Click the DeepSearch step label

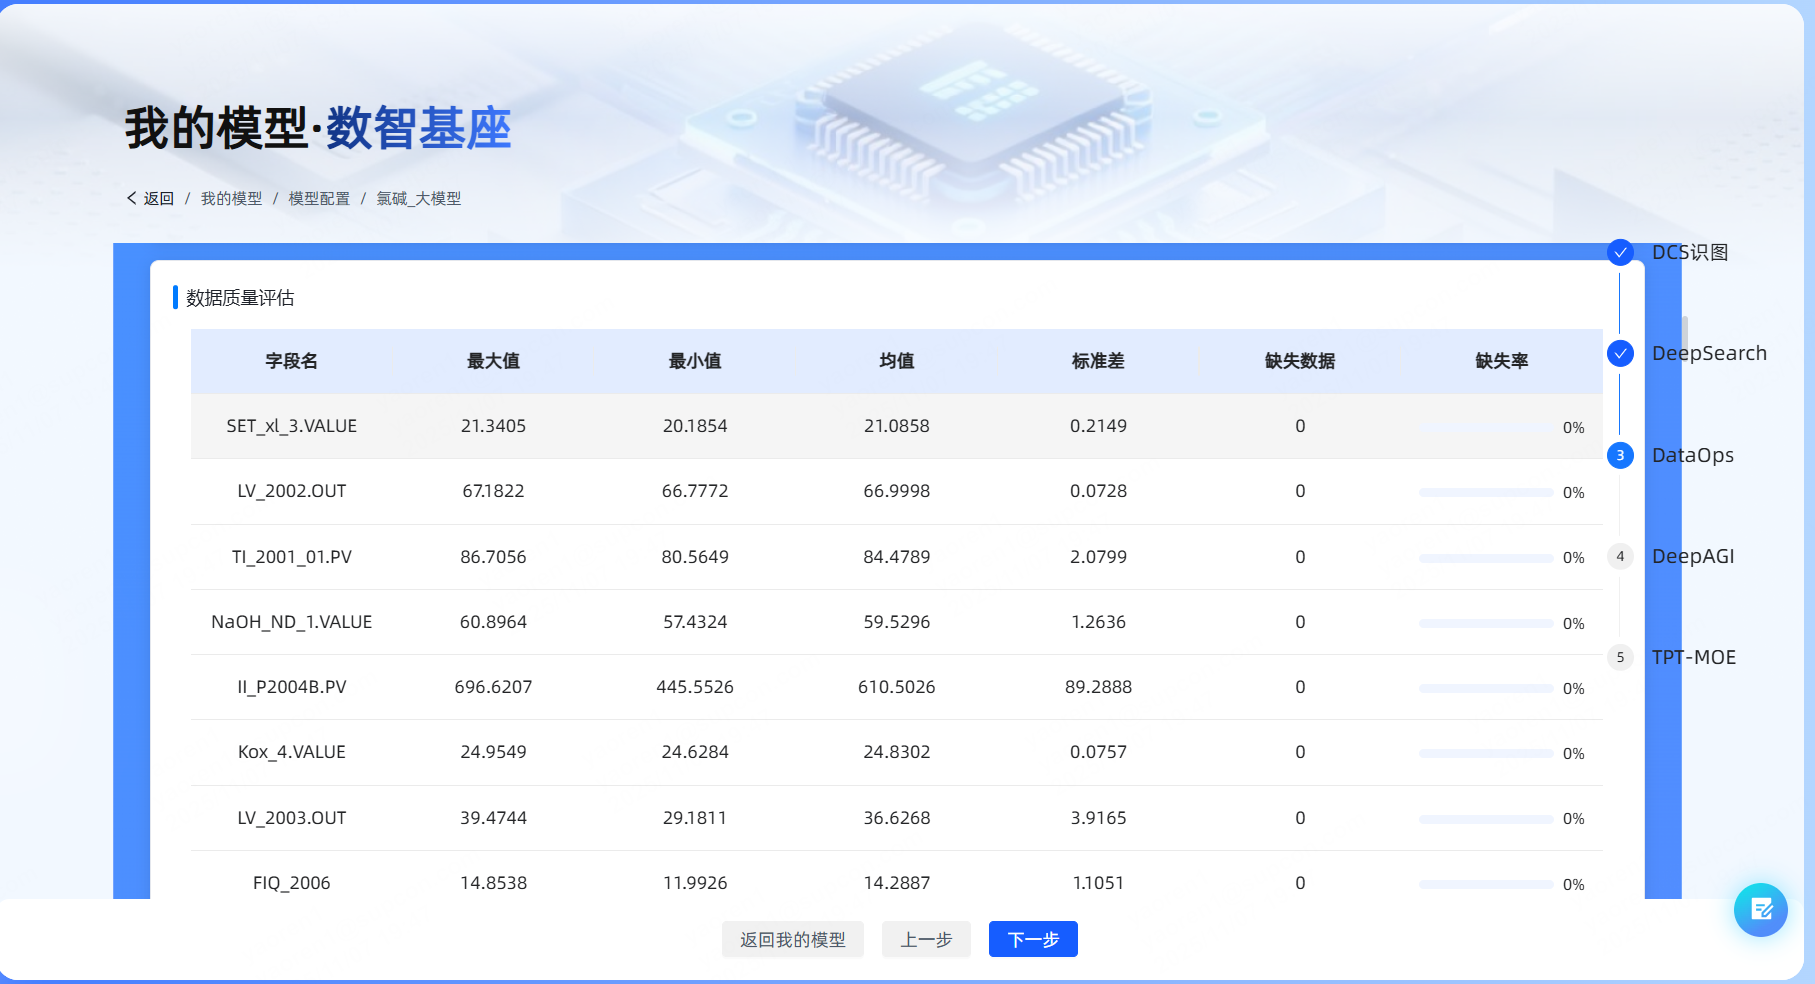pyautogui.click(x=1709, y=354)
